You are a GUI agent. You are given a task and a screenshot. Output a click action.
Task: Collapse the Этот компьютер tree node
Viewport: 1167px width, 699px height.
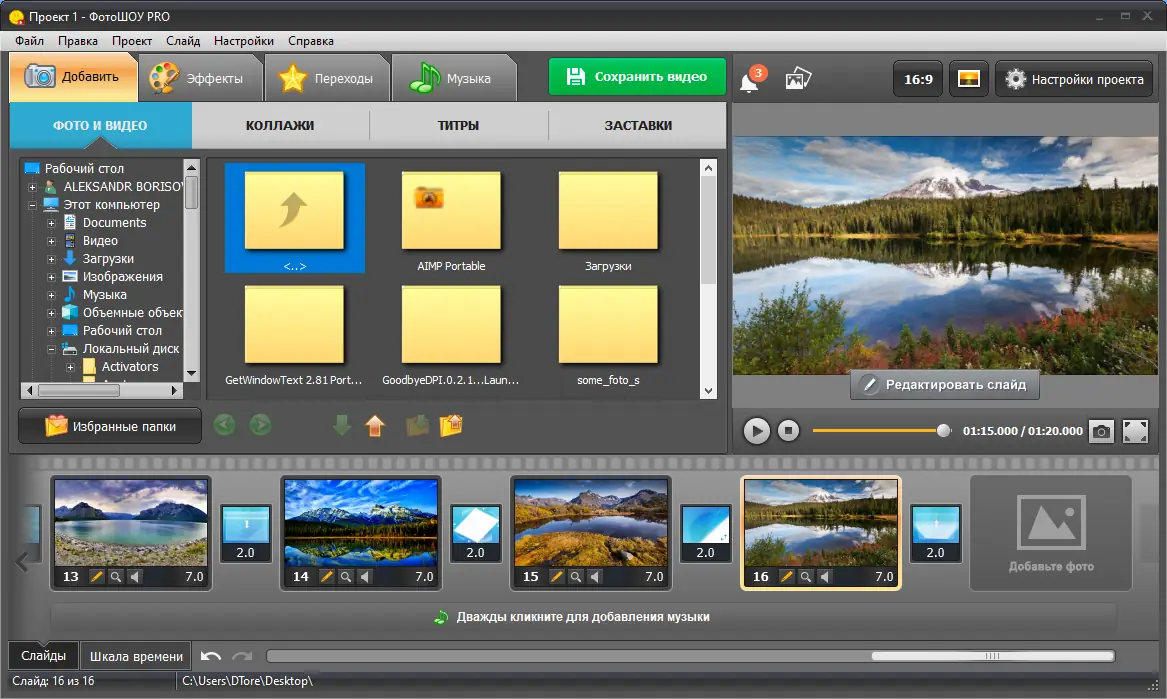tap(32, 205)
